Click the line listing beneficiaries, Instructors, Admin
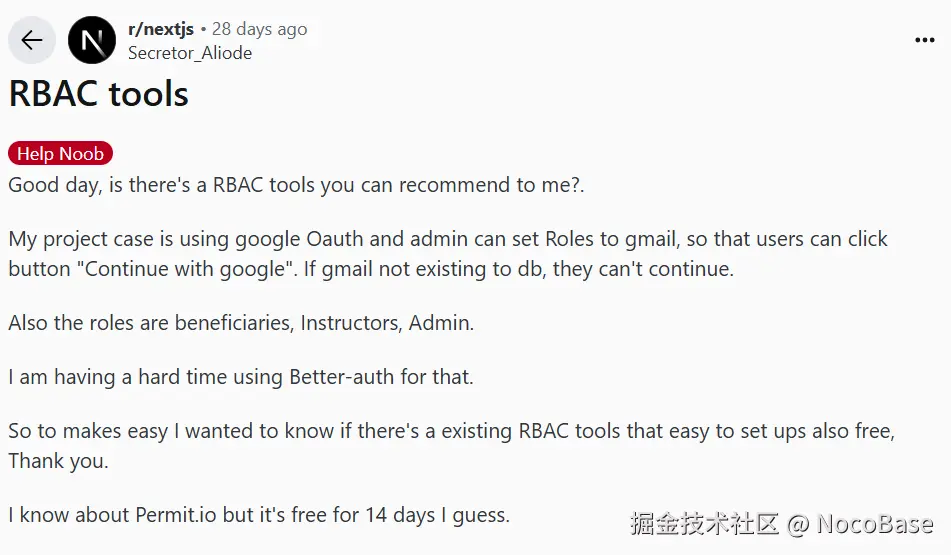The height and width of the screenshot is (555, 951). (241, 323)
